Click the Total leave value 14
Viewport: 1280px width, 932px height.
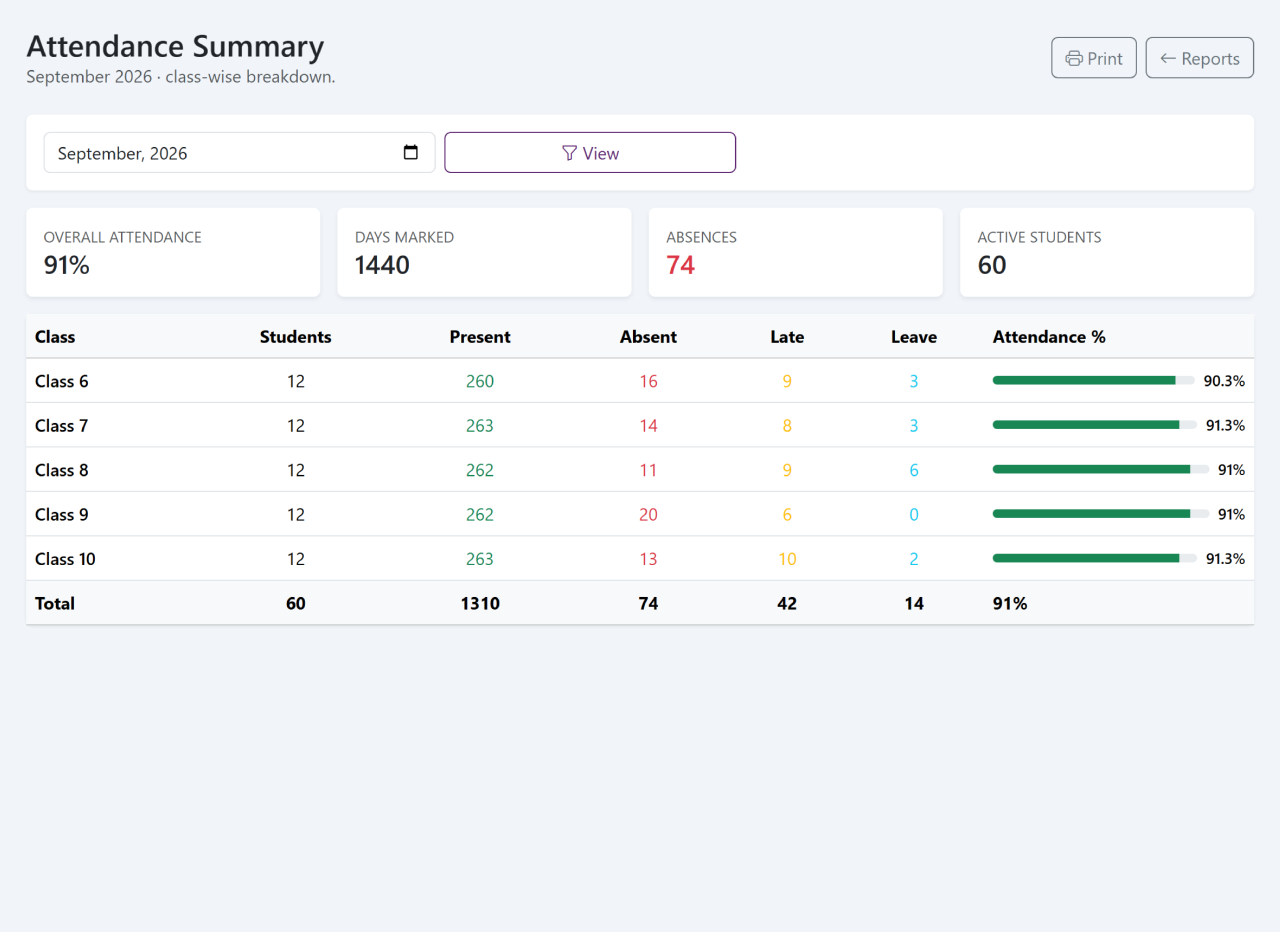914,603
